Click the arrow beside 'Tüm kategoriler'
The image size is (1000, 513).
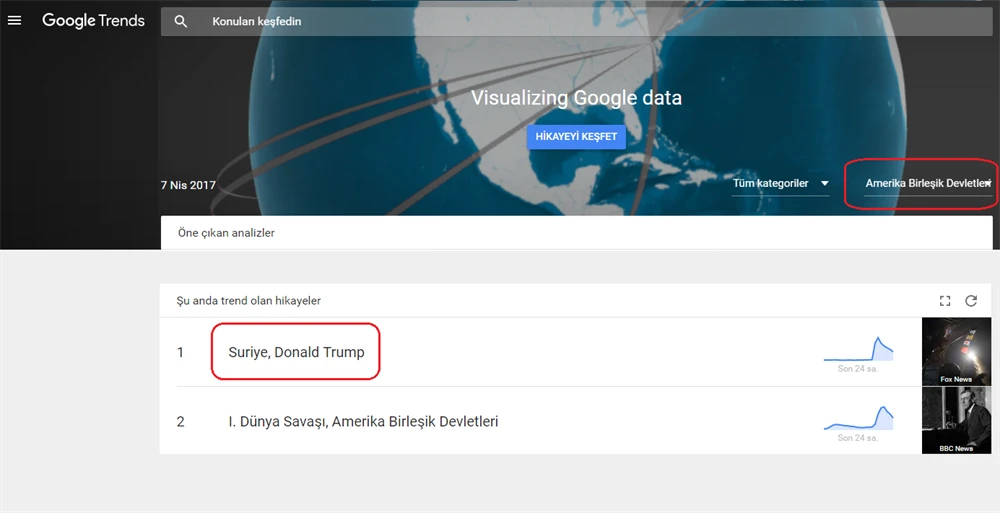tap(824, 183)
